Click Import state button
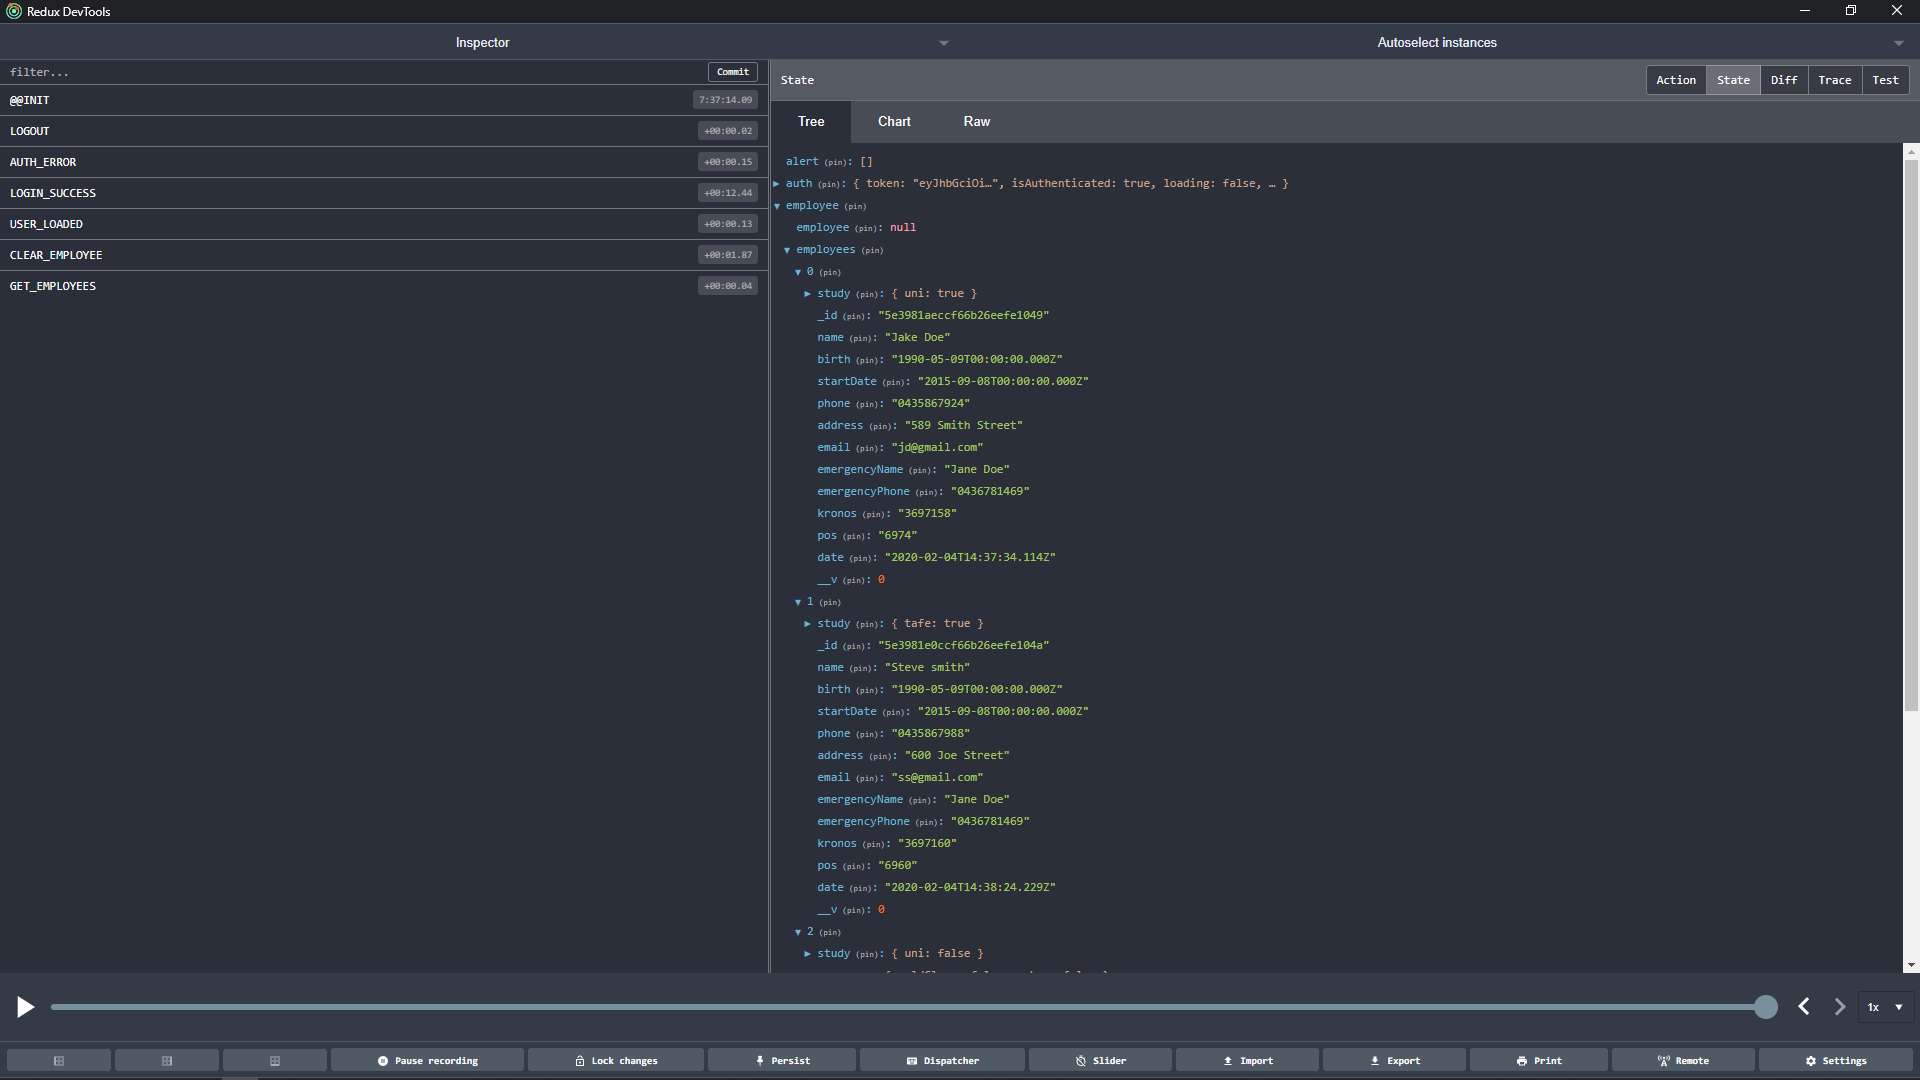 click(1247, 1060)
